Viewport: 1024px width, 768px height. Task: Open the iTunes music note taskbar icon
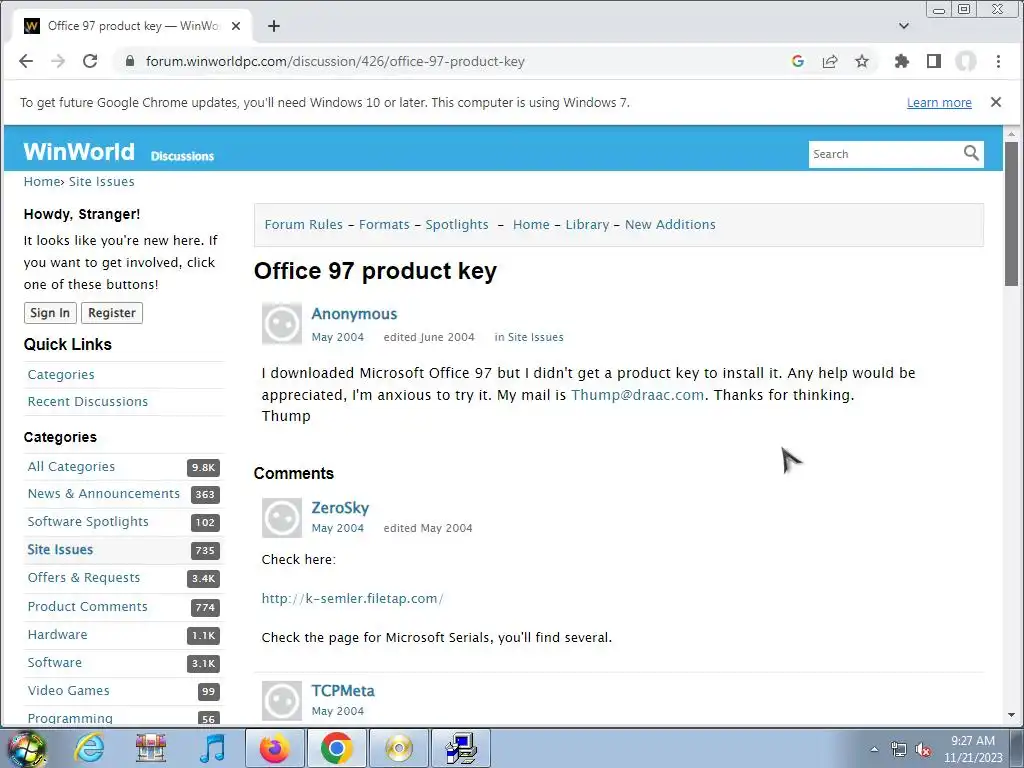point(212,748)
